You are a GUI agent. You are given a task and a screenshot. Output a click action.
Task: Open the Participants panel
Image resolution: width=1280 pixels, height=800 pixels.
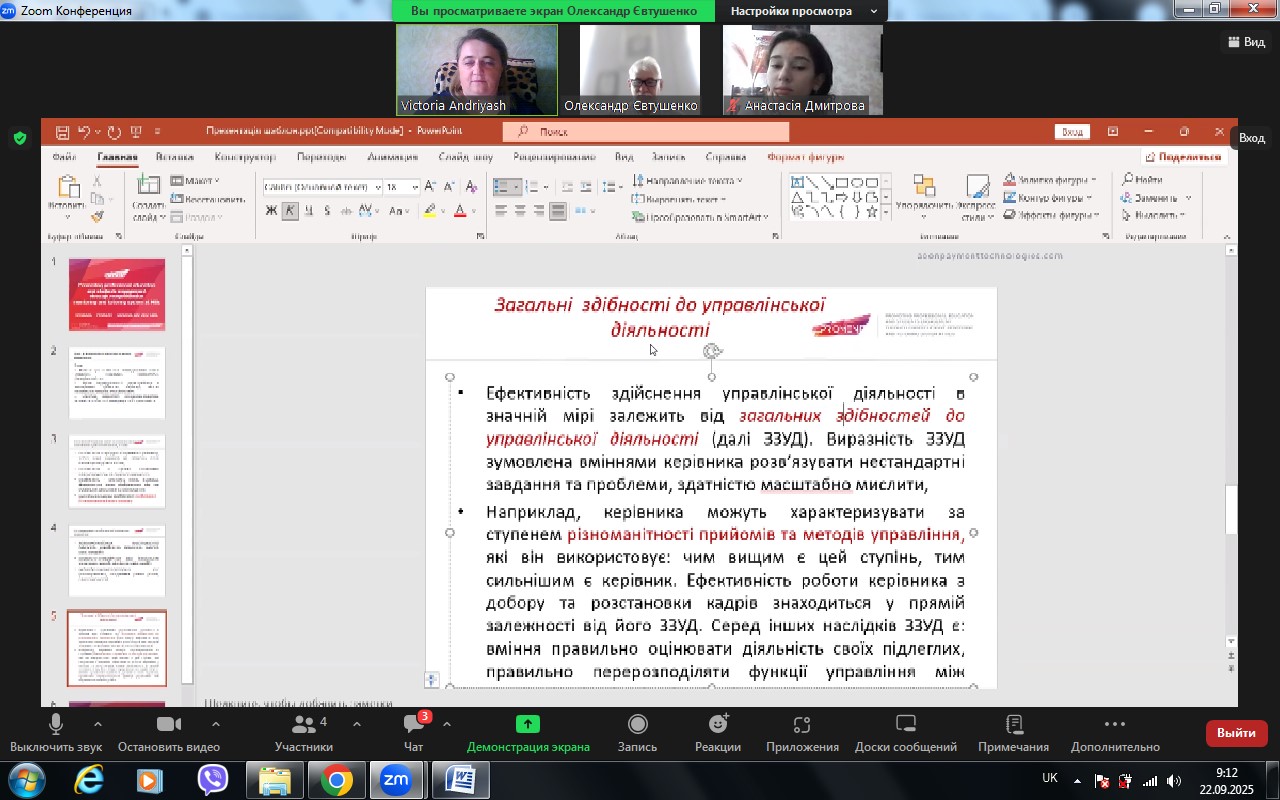click(x=303, y=725)
